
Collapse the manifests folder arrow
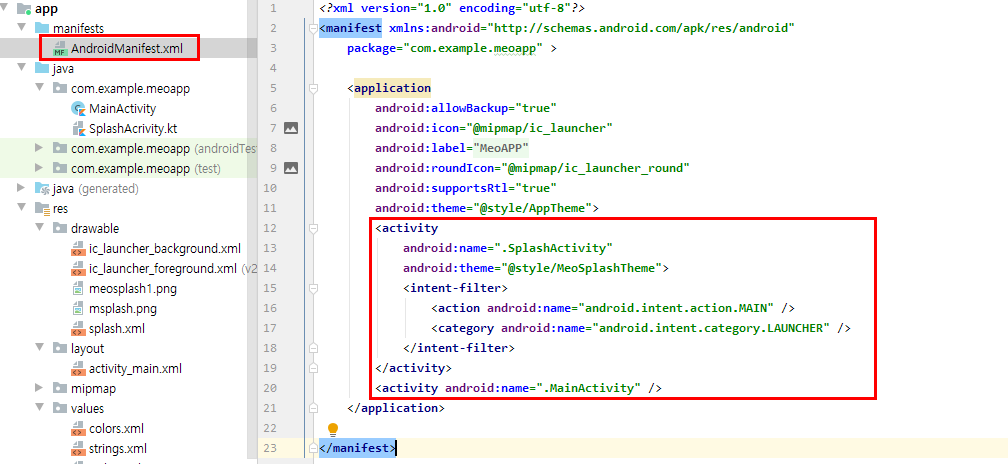tap(21, 28)
